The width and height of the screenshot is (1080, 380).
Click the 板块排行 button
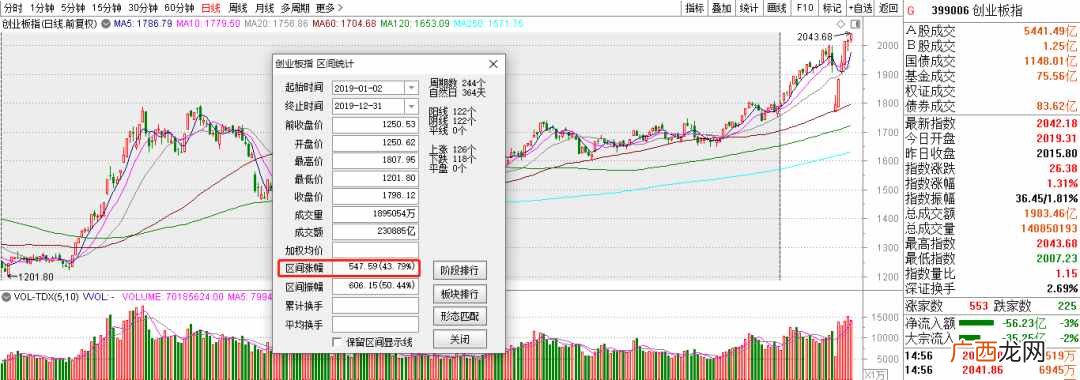tap(459, 294)
